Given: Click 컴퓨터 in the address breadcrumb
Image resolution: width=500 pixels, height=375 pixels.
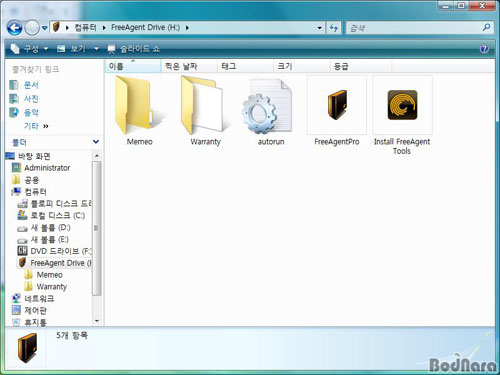Looking at the screenshot, I should [85, 27].
